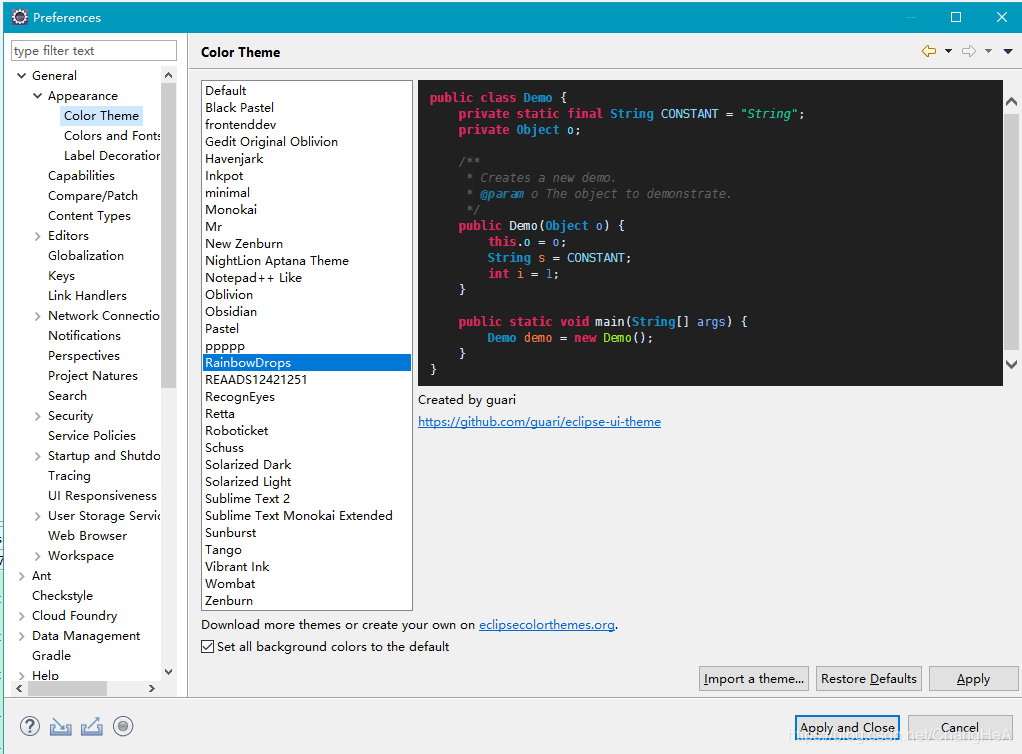Click tree horizontal scrollbar right arrow
This screenshot has width=1022, height=754.
click(x=152, y=688)
